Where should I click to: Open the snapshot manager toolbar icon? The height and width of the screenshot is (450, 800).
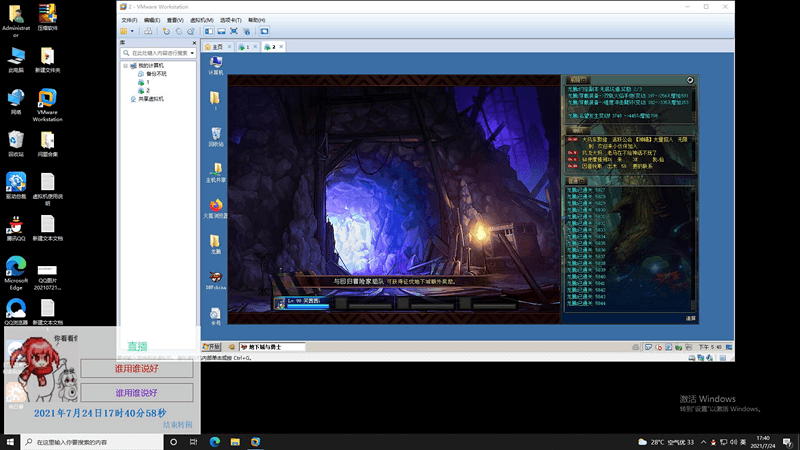tap(191, 31)
